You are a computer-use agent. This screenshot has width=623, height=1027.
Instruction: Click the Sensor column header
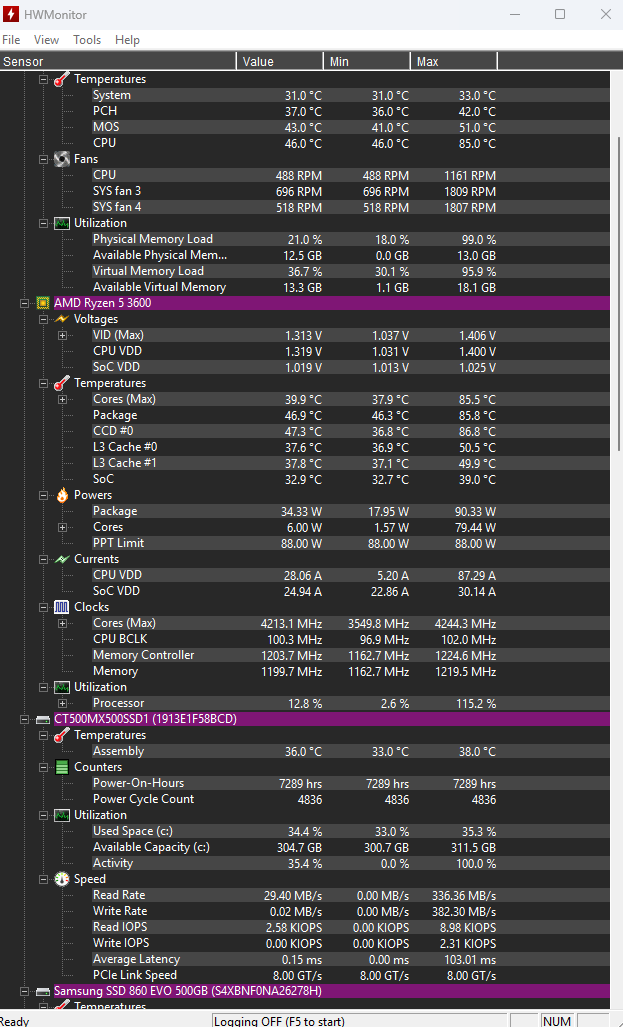coord(118,62)
